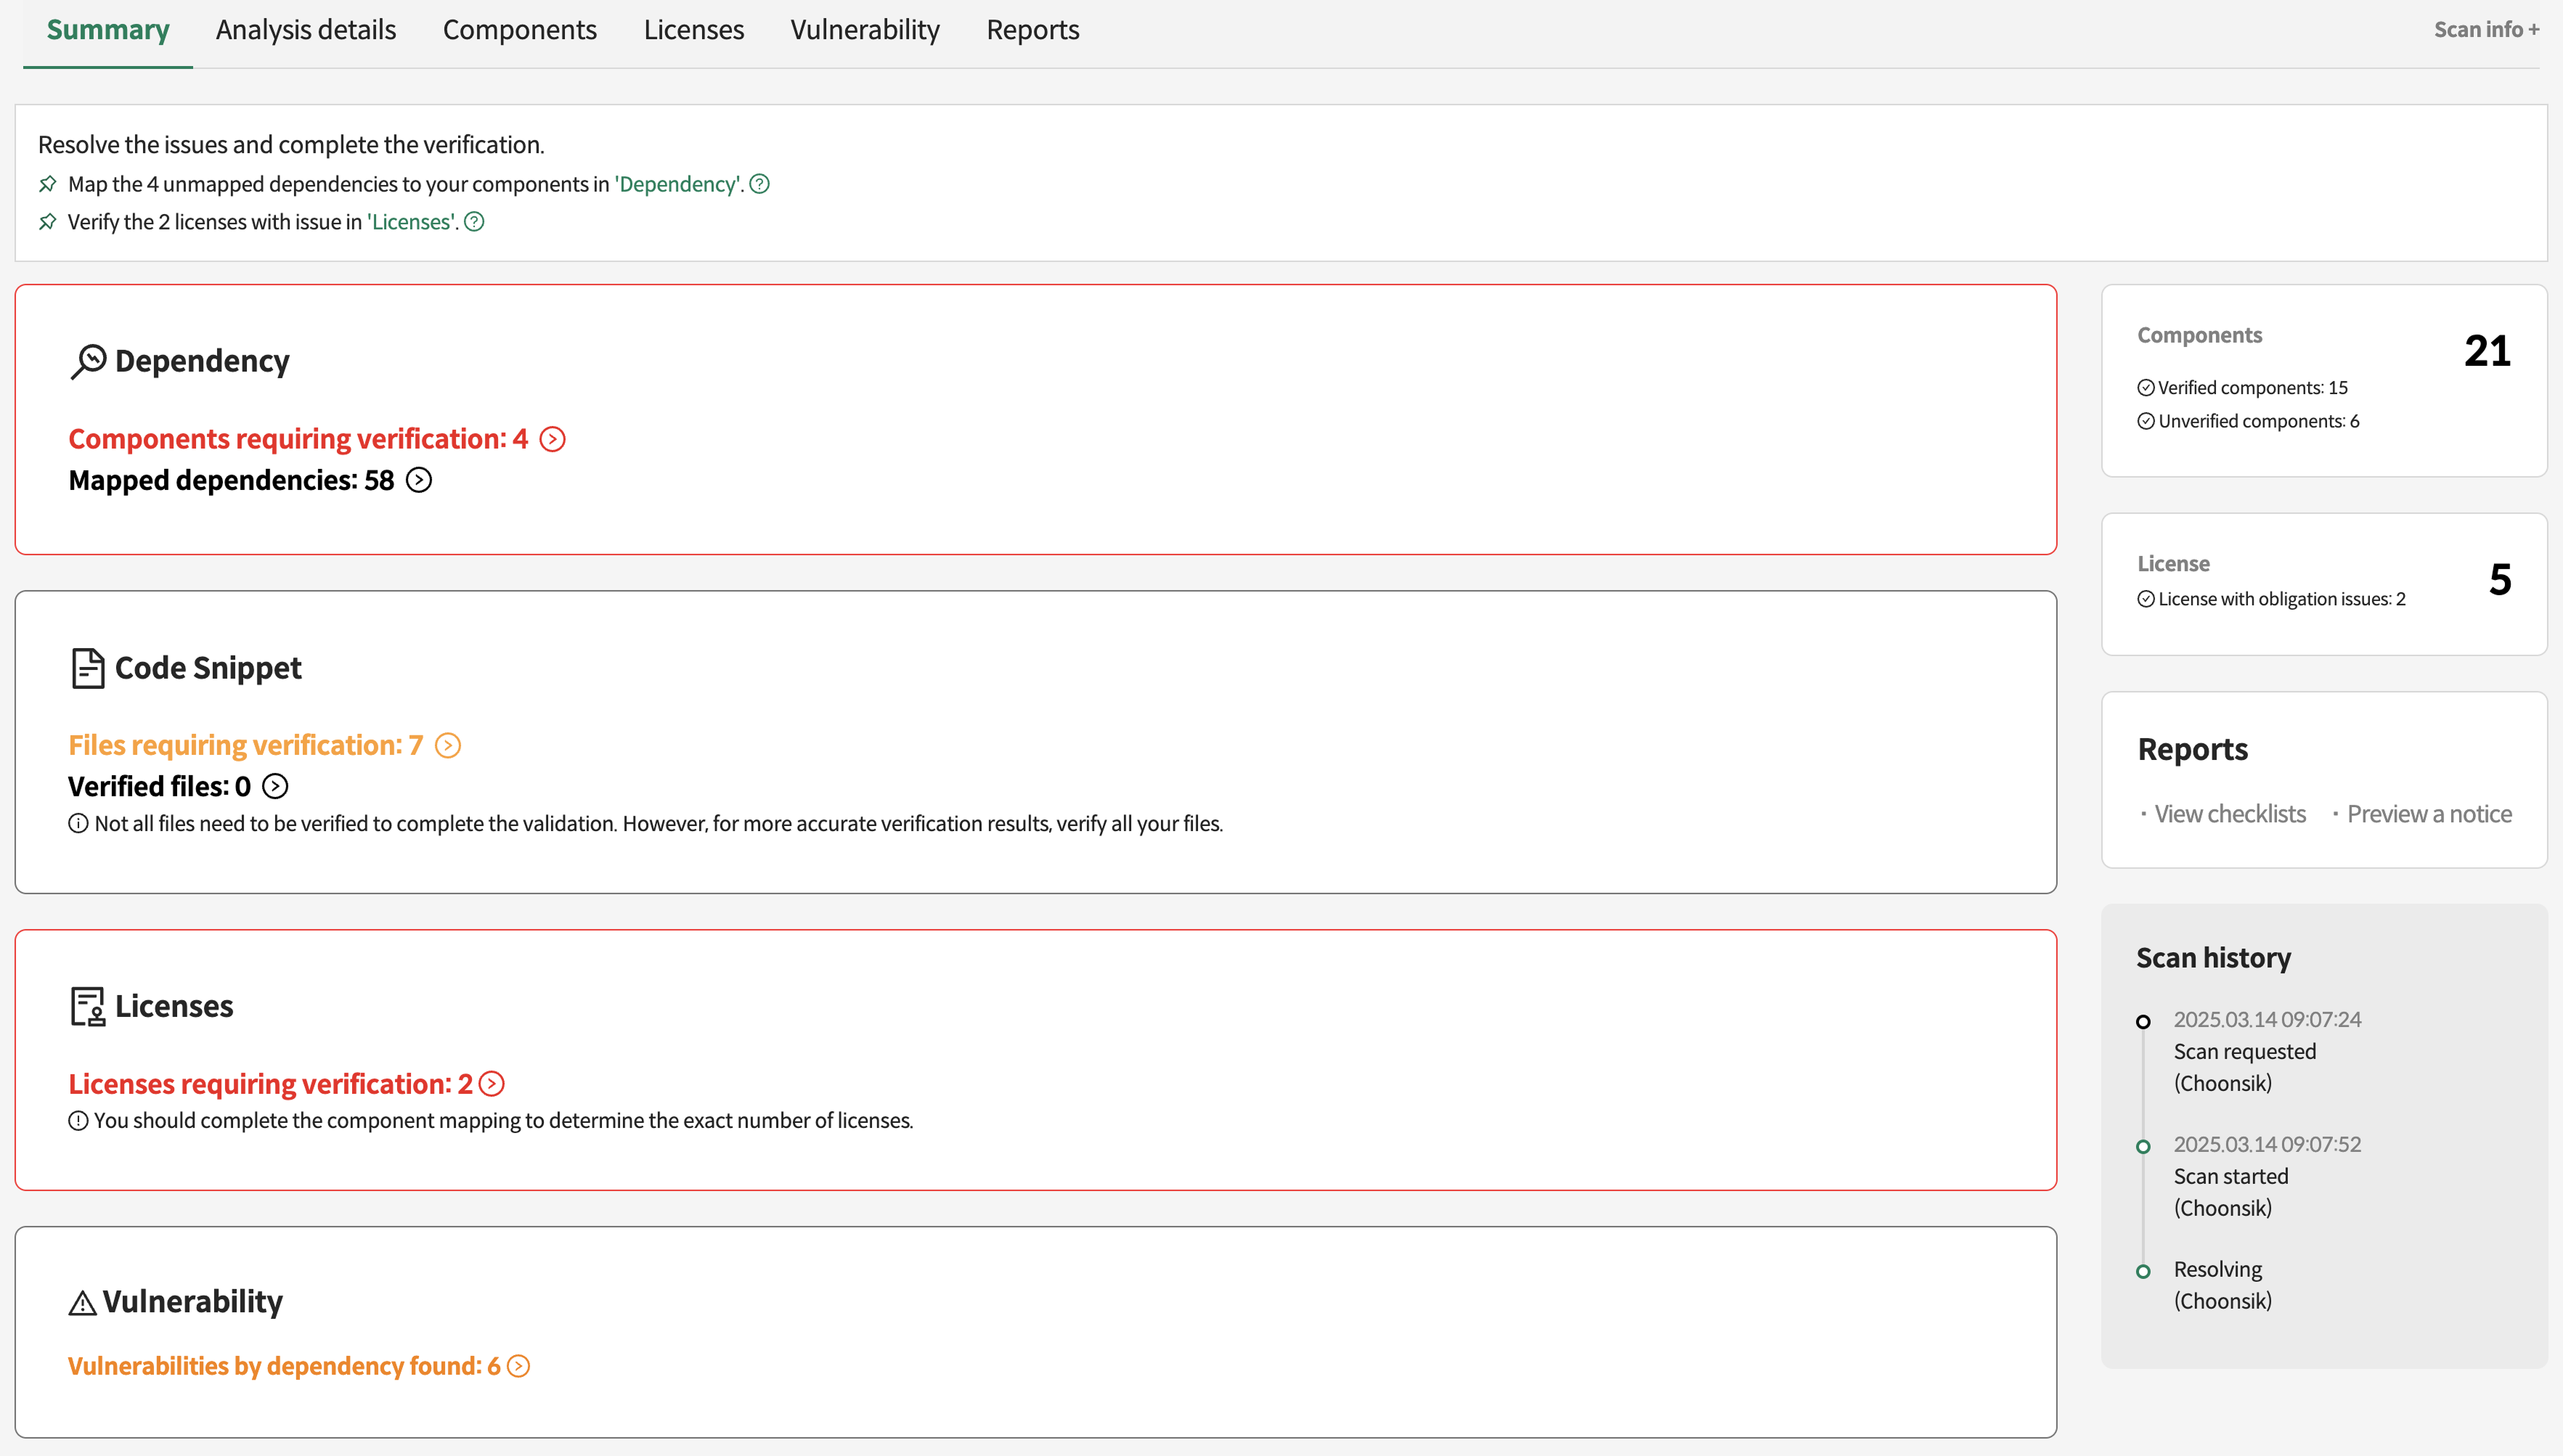Switch to Analysis details tab

click(306, 30)
